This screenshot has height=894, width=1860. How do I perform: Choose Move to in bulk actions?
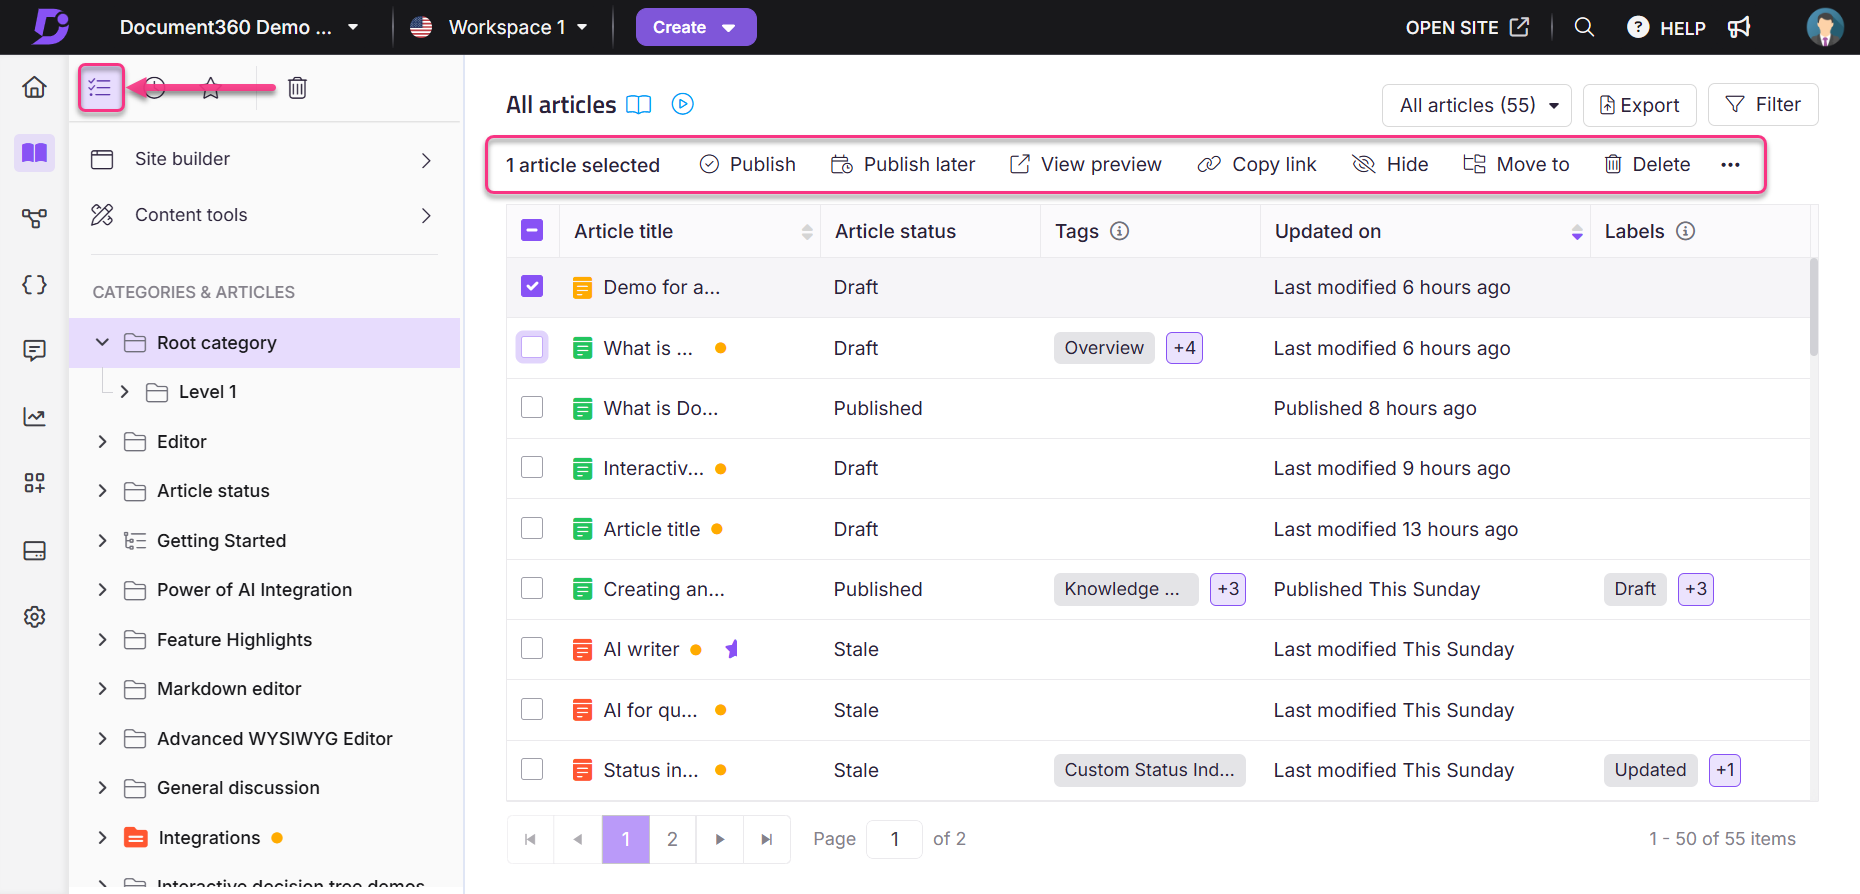click(1516, 165)
